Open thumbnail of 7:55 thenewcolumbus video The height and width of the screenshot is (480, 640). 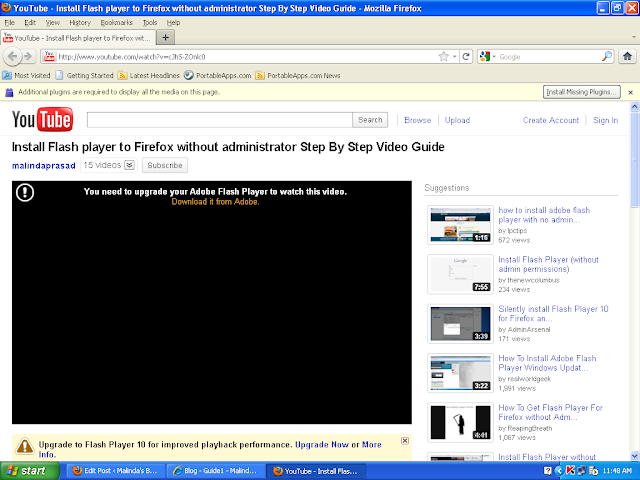(460, 274)
